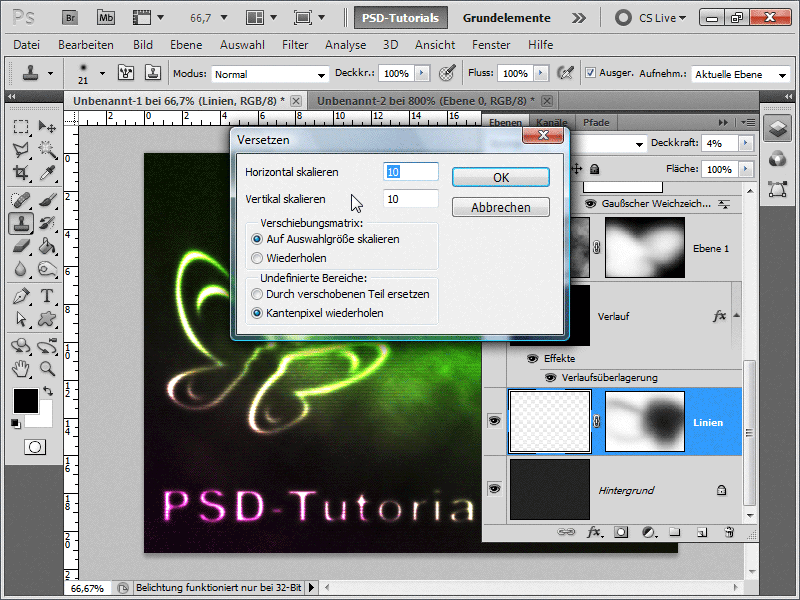Select the Eyedropper tool
The height and width of the screenshot is (600, 800).
[47, 172]
